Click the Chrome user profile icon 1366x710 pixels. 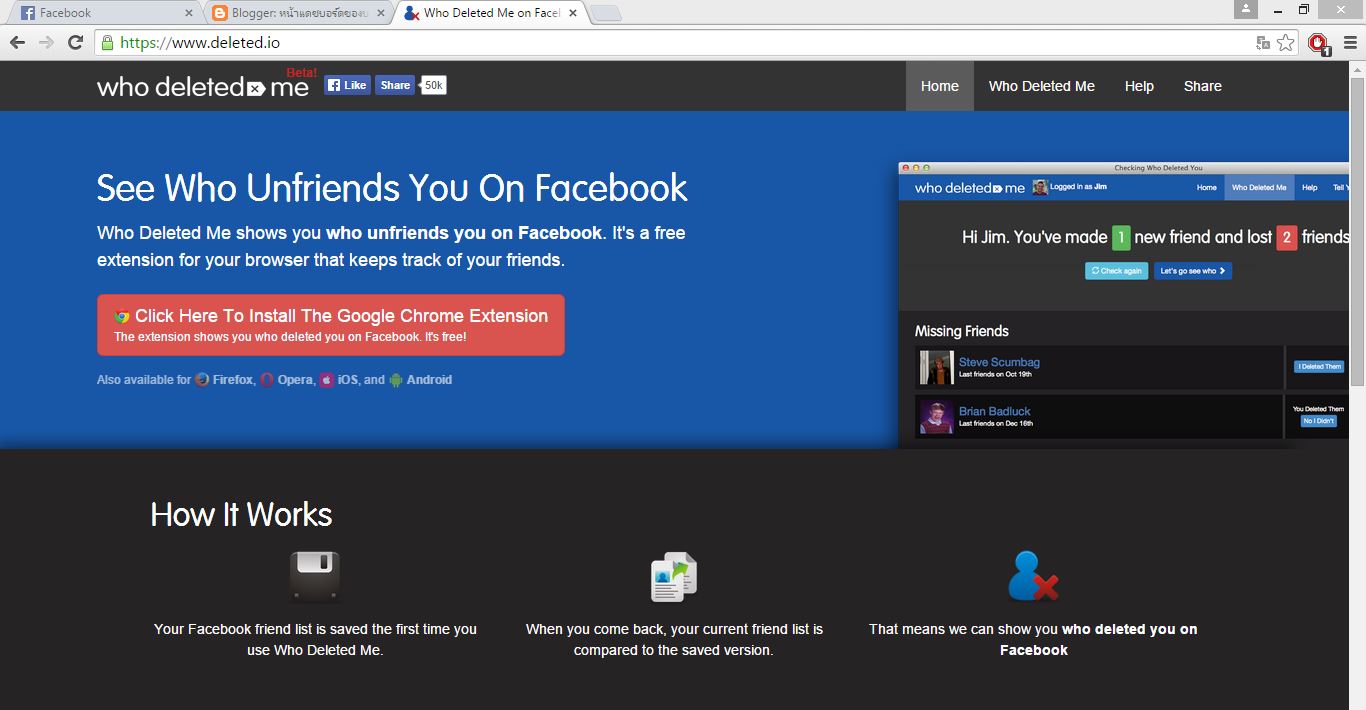(x=1245, y=9)
